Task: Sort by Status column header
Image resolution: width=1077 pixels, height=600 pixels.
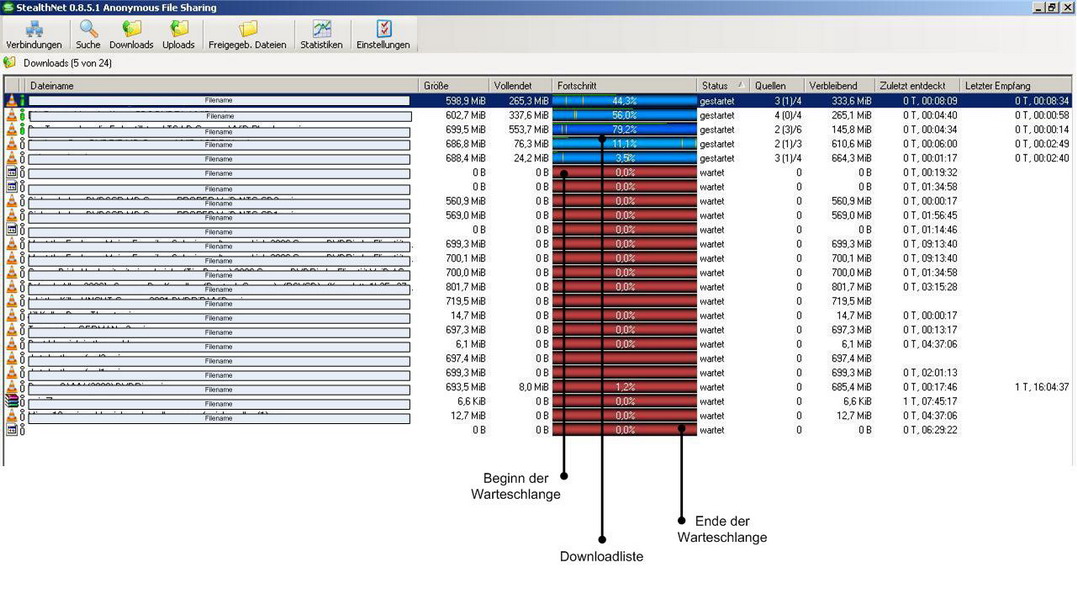Action: tap(723, 86)
